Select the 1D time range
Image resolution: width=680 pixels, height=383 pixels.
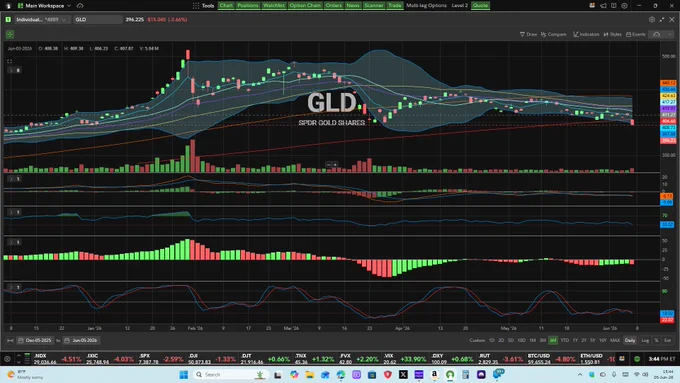491,340
